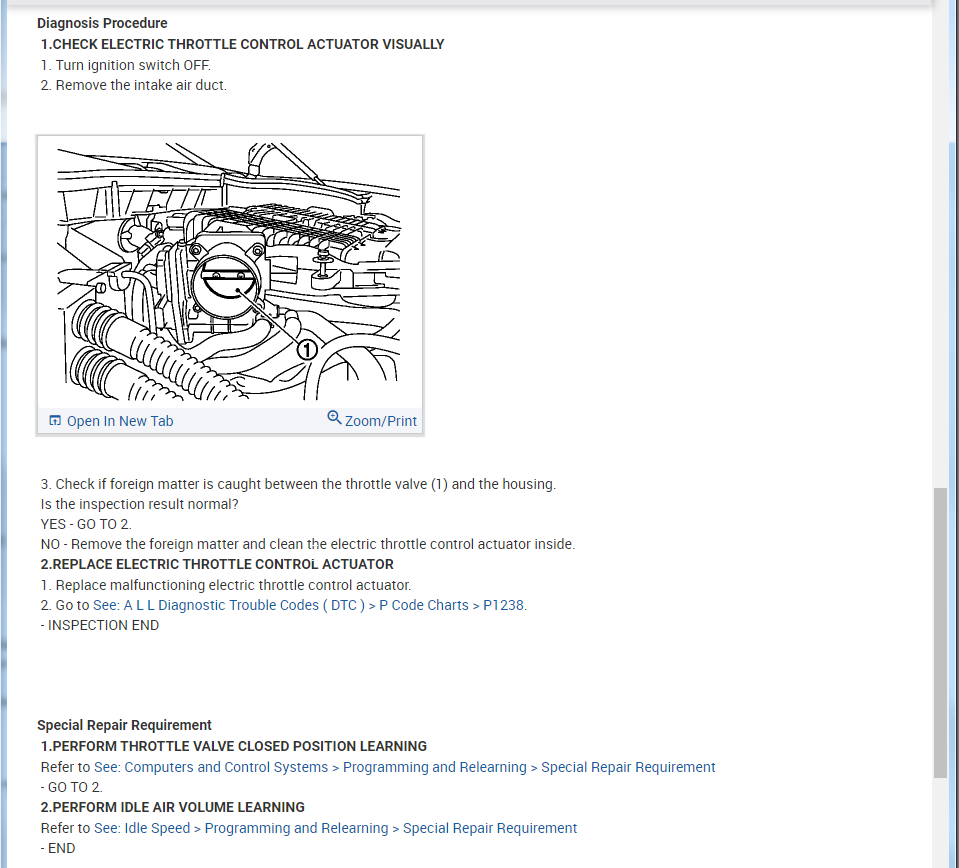Image resolution: width=959 pixels, height=868 pixels.
Task: Click 'Remove the intake air duct.' step
Action: [133, 85]
